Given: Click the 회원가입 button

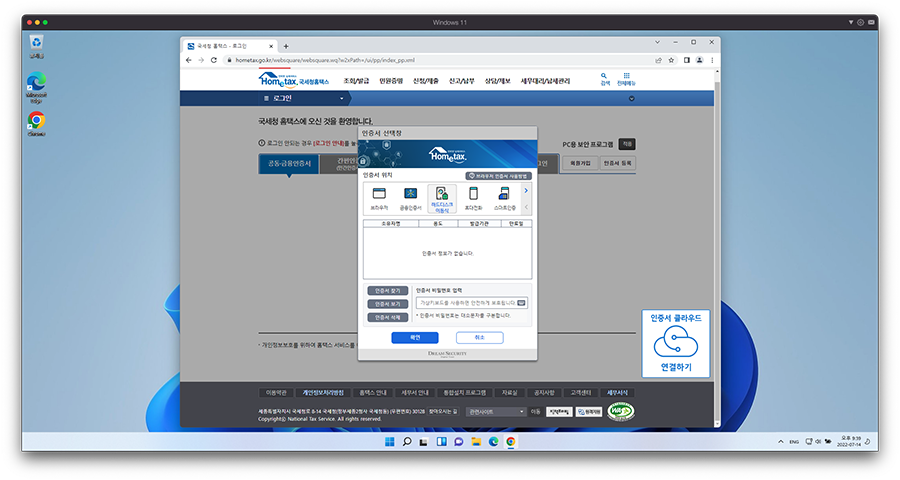Looking at the screenshot, I should (x=580, y=163).
